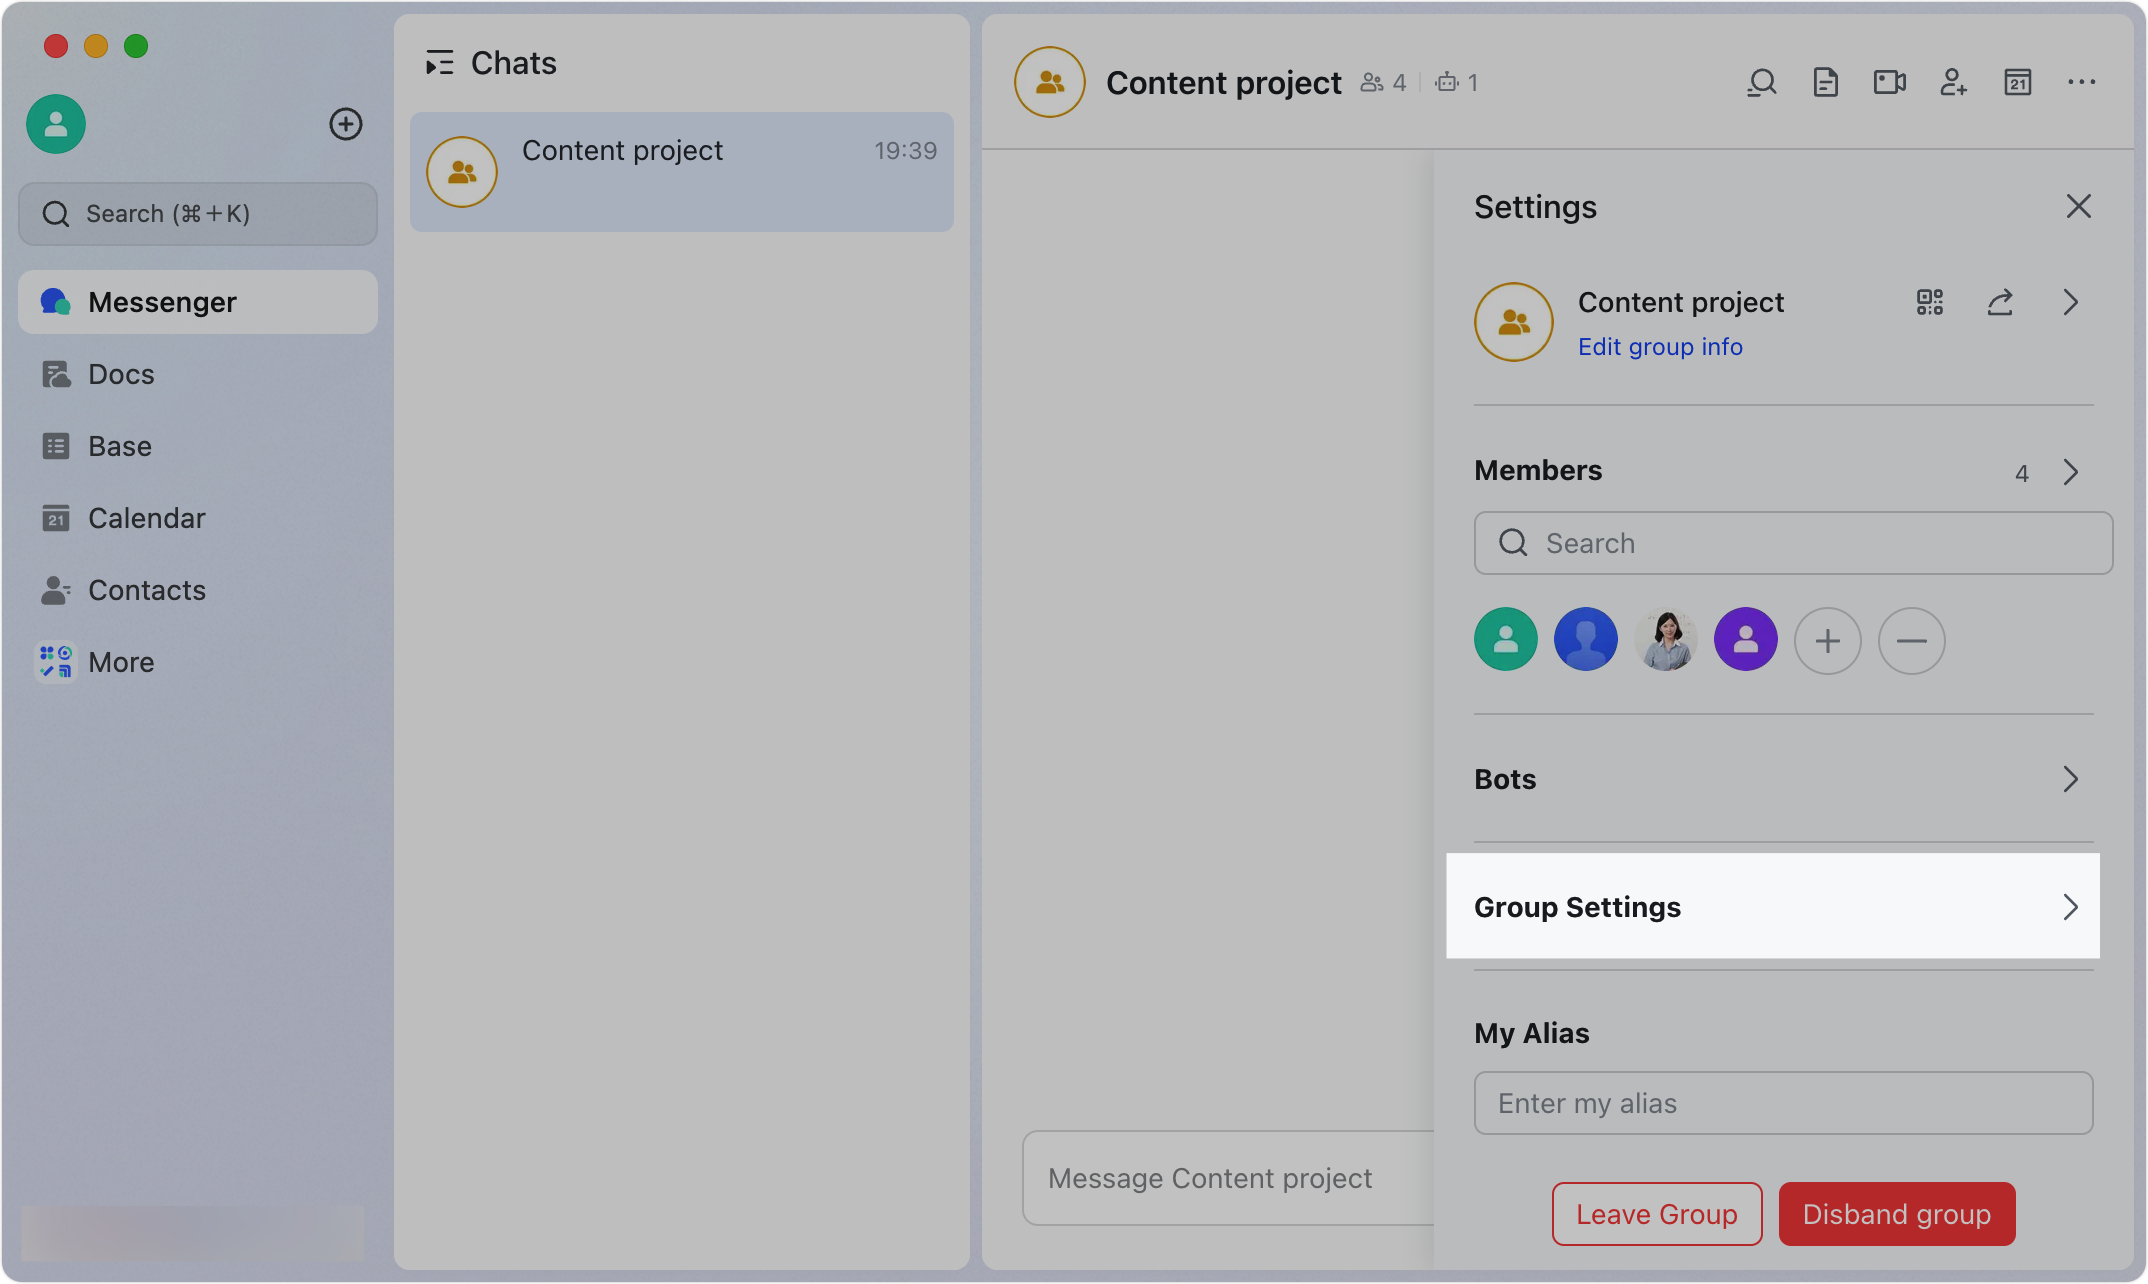Click Edit group info
The image size is (2148, 1284).
pyautogui.click(x=1660, y=346)
